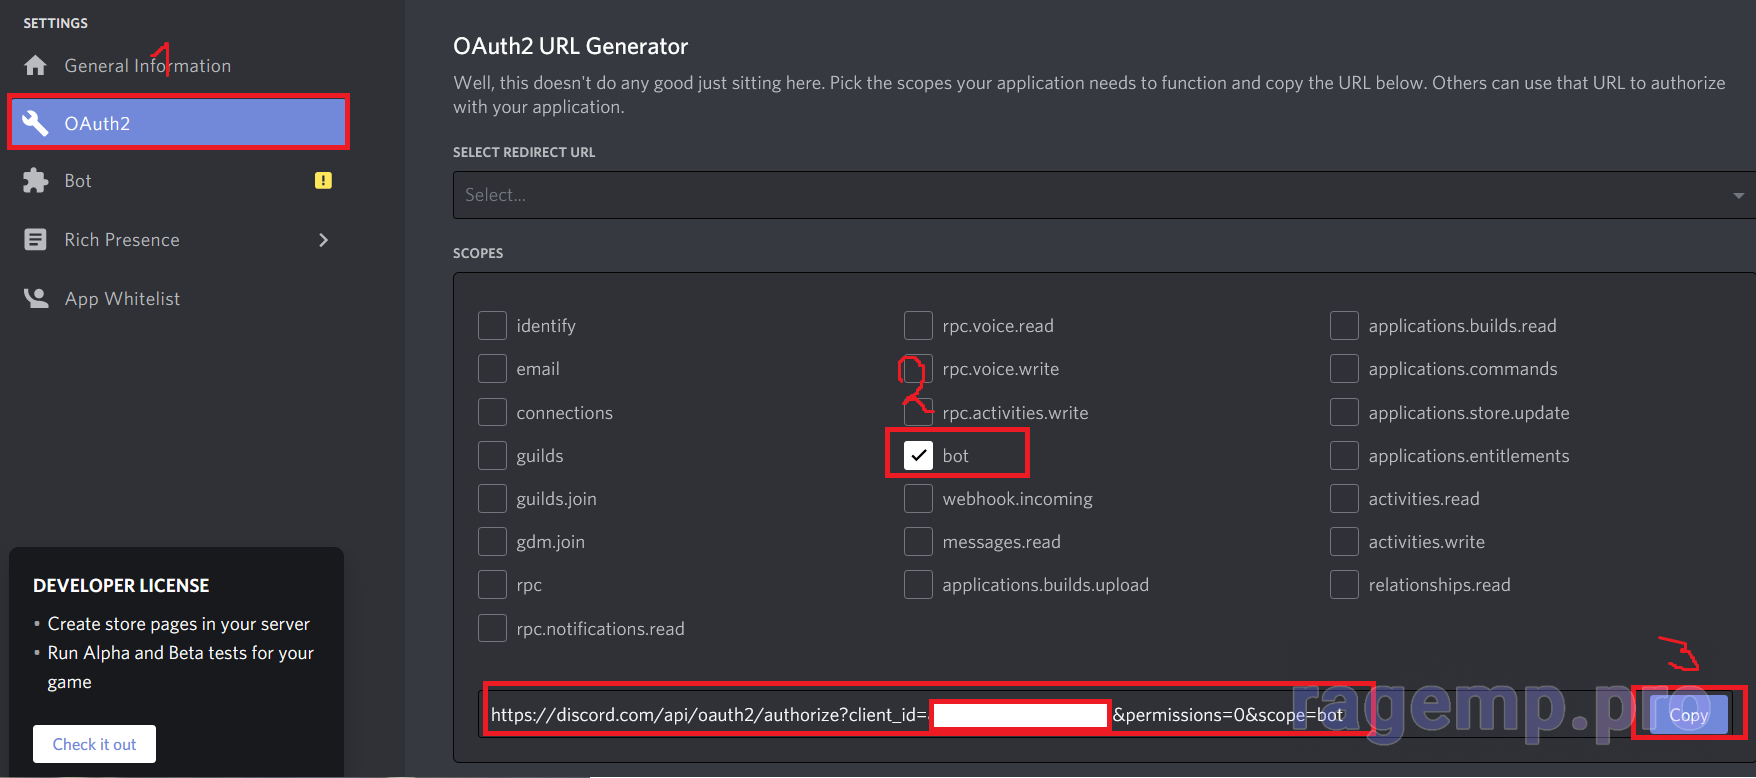The height and width of the screenshot is (778, 1756).
Task: Expand Rich Presence with its chevron arrow
Action: 323,240
